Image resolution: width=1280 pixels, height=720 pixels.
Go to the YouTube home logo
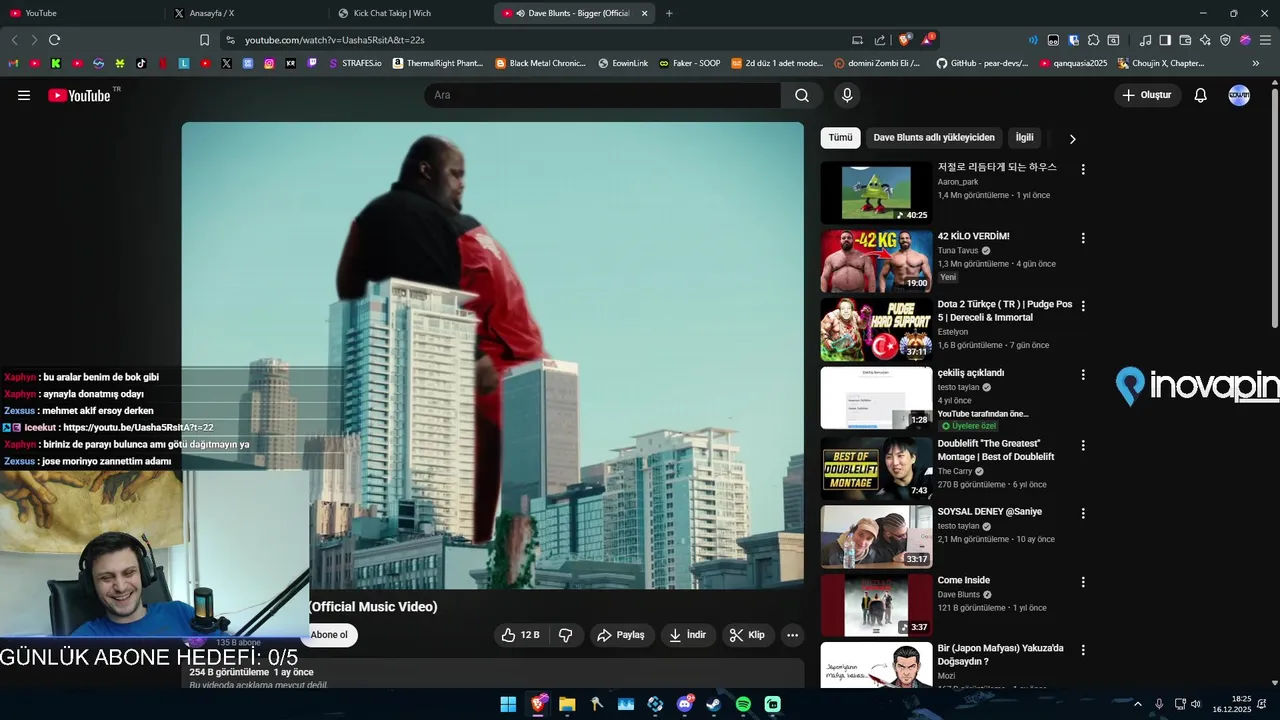[79, 95]
